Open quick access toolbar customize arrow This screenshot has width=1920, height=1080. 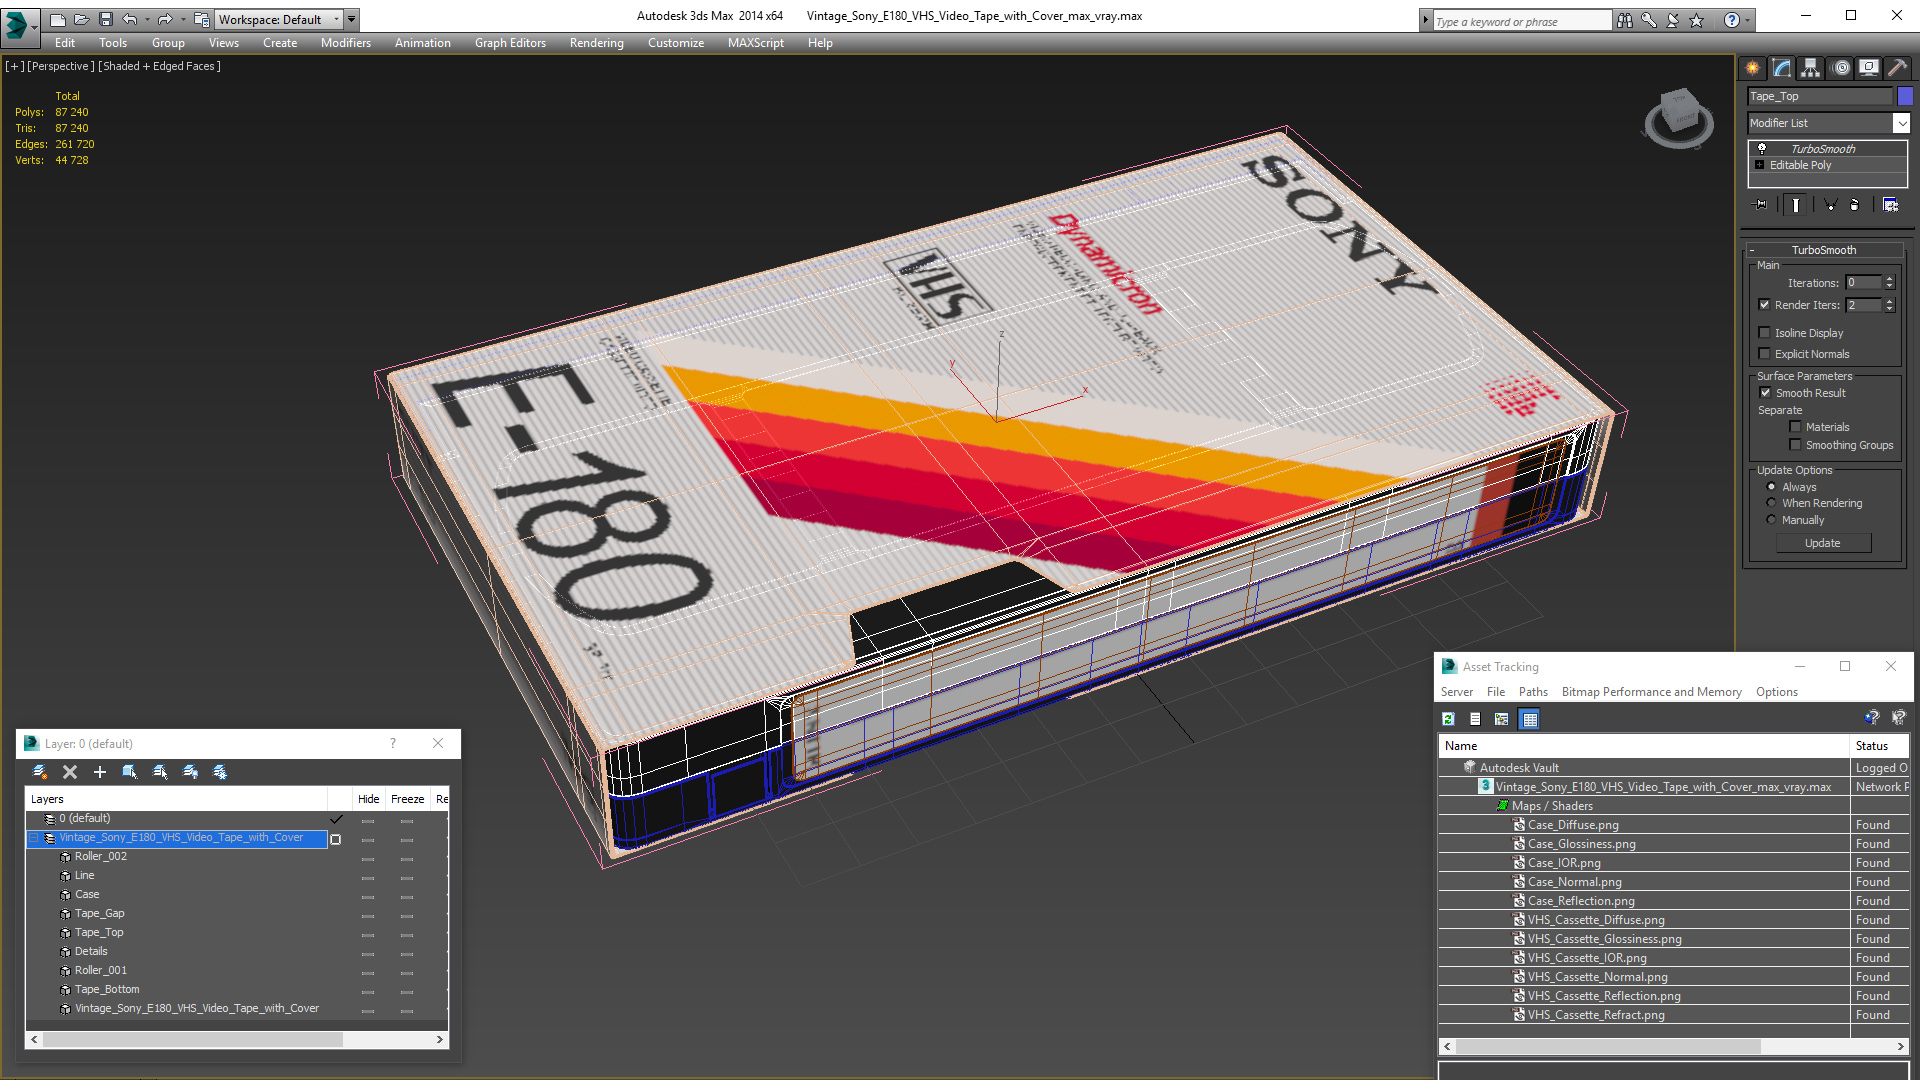tap(351, 19)
